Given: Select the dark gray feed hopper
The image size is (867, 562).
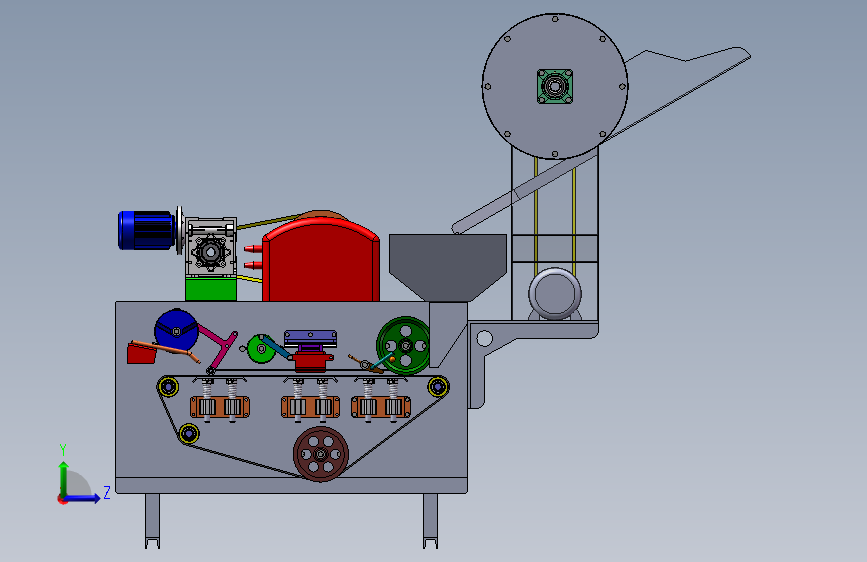Looking at the screenshot, I should pyautogui.click(x=448, y=267).
